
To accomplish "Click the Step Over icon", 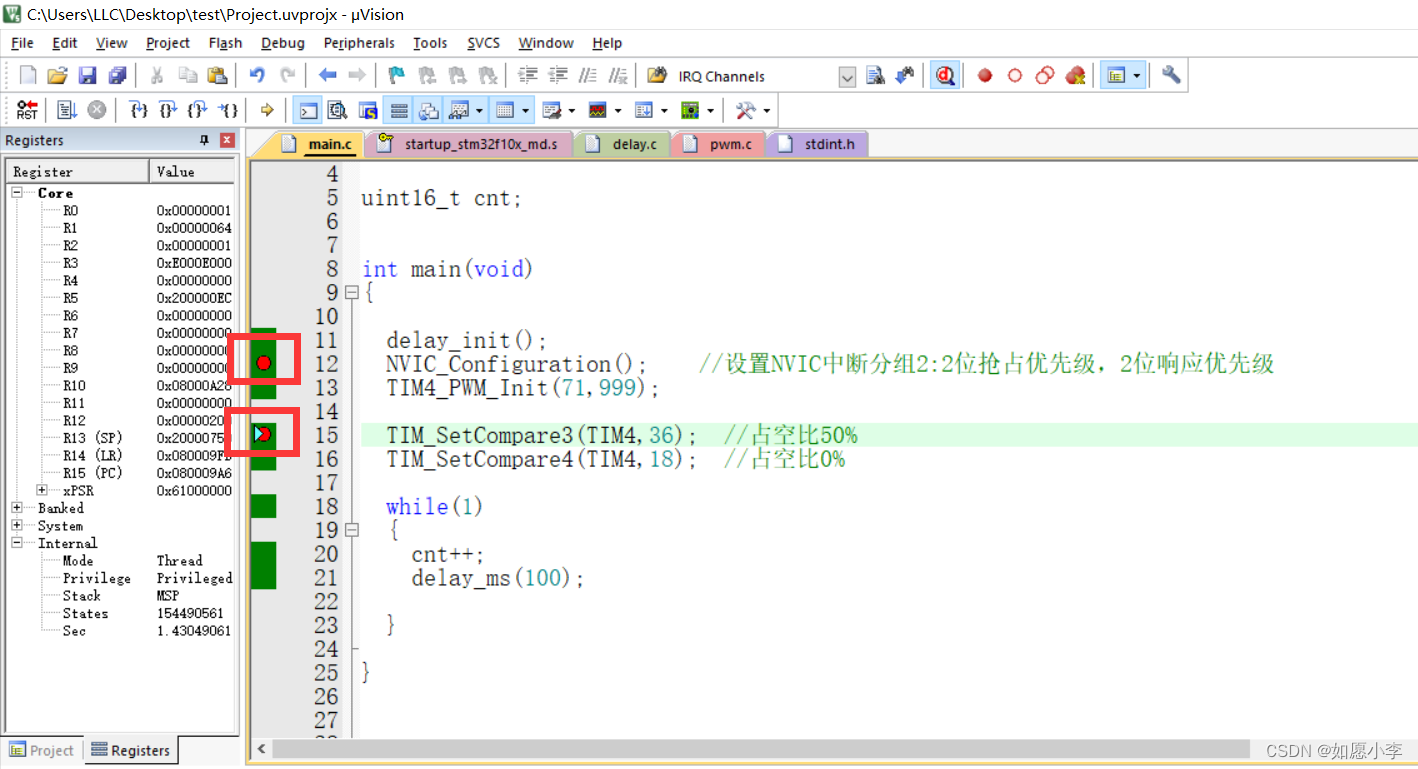I will click(168, 110).
